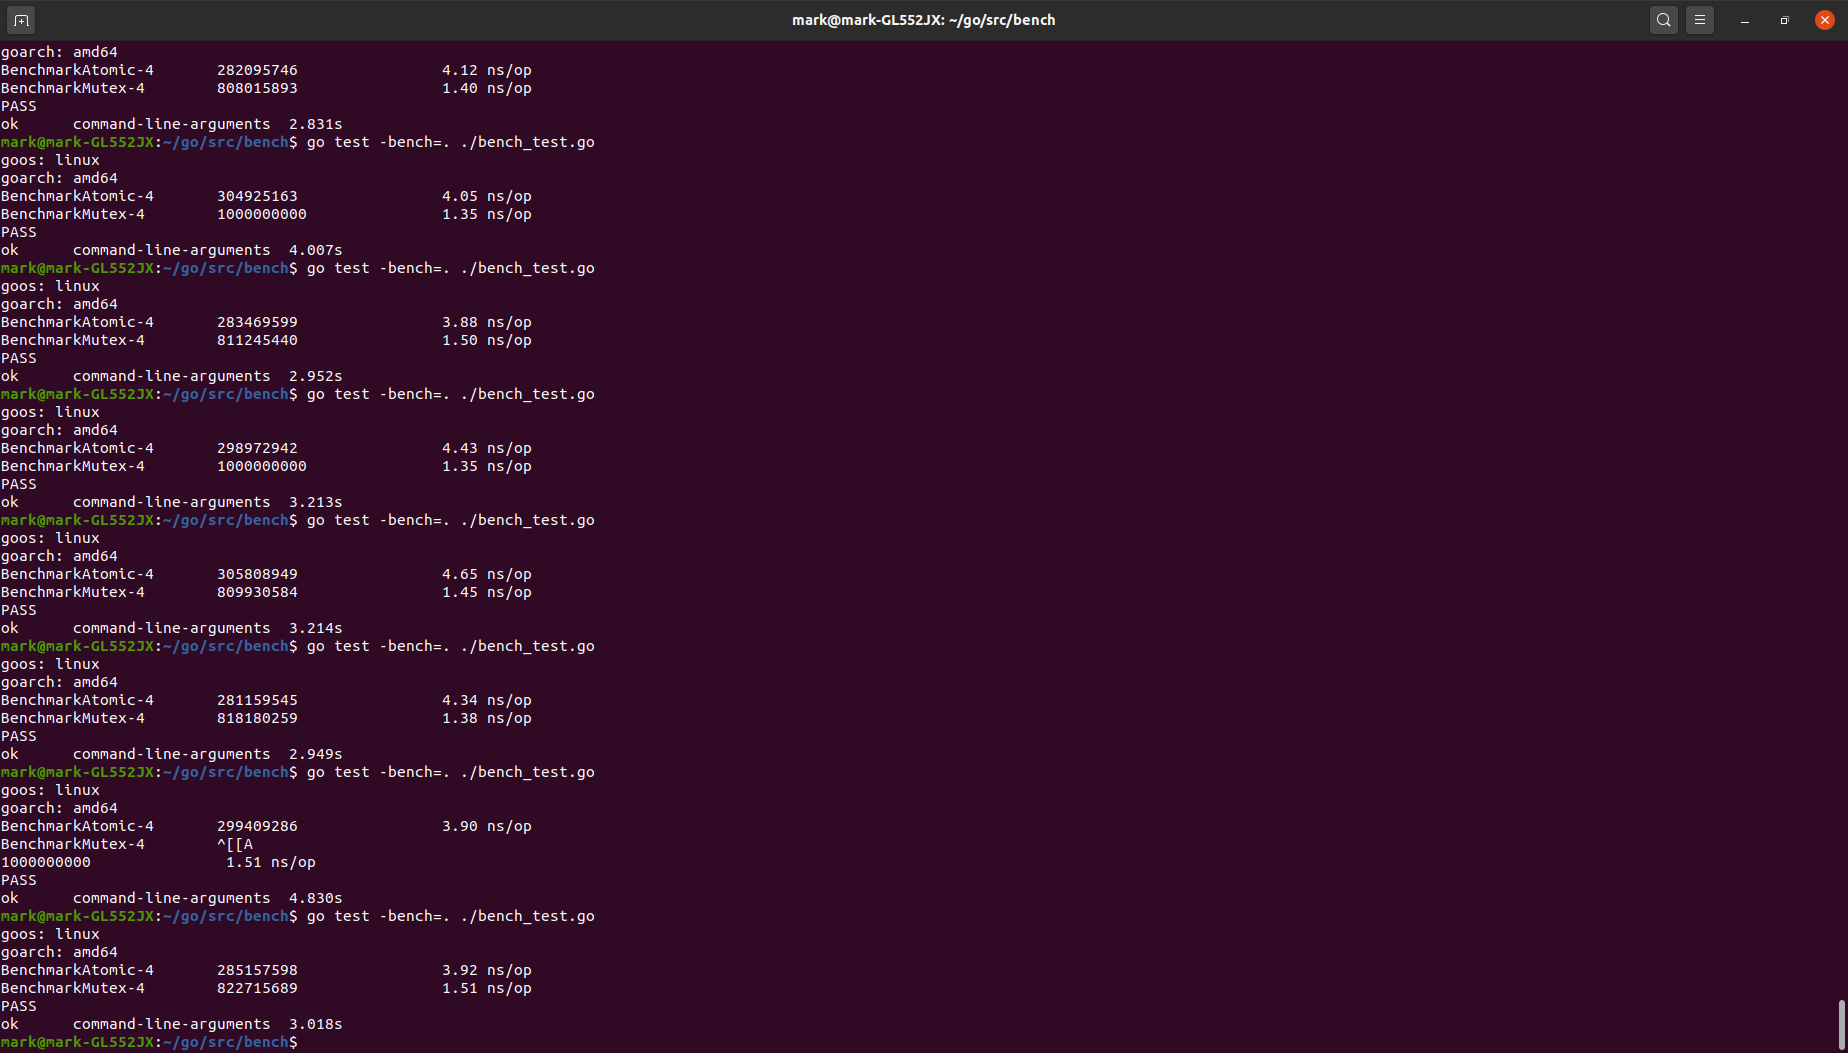
Task: Click the vertical scrollbar thumb
Action: (x=1841, y=1024)
